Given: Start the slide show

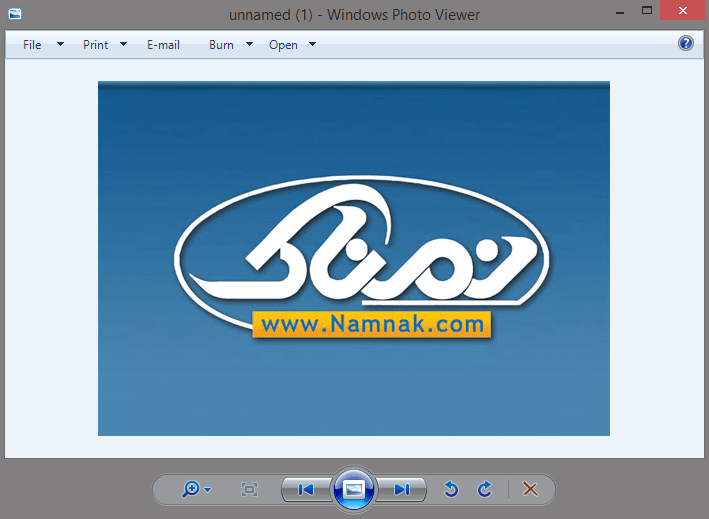Looking at the screenshot, I should pos(354,489).
